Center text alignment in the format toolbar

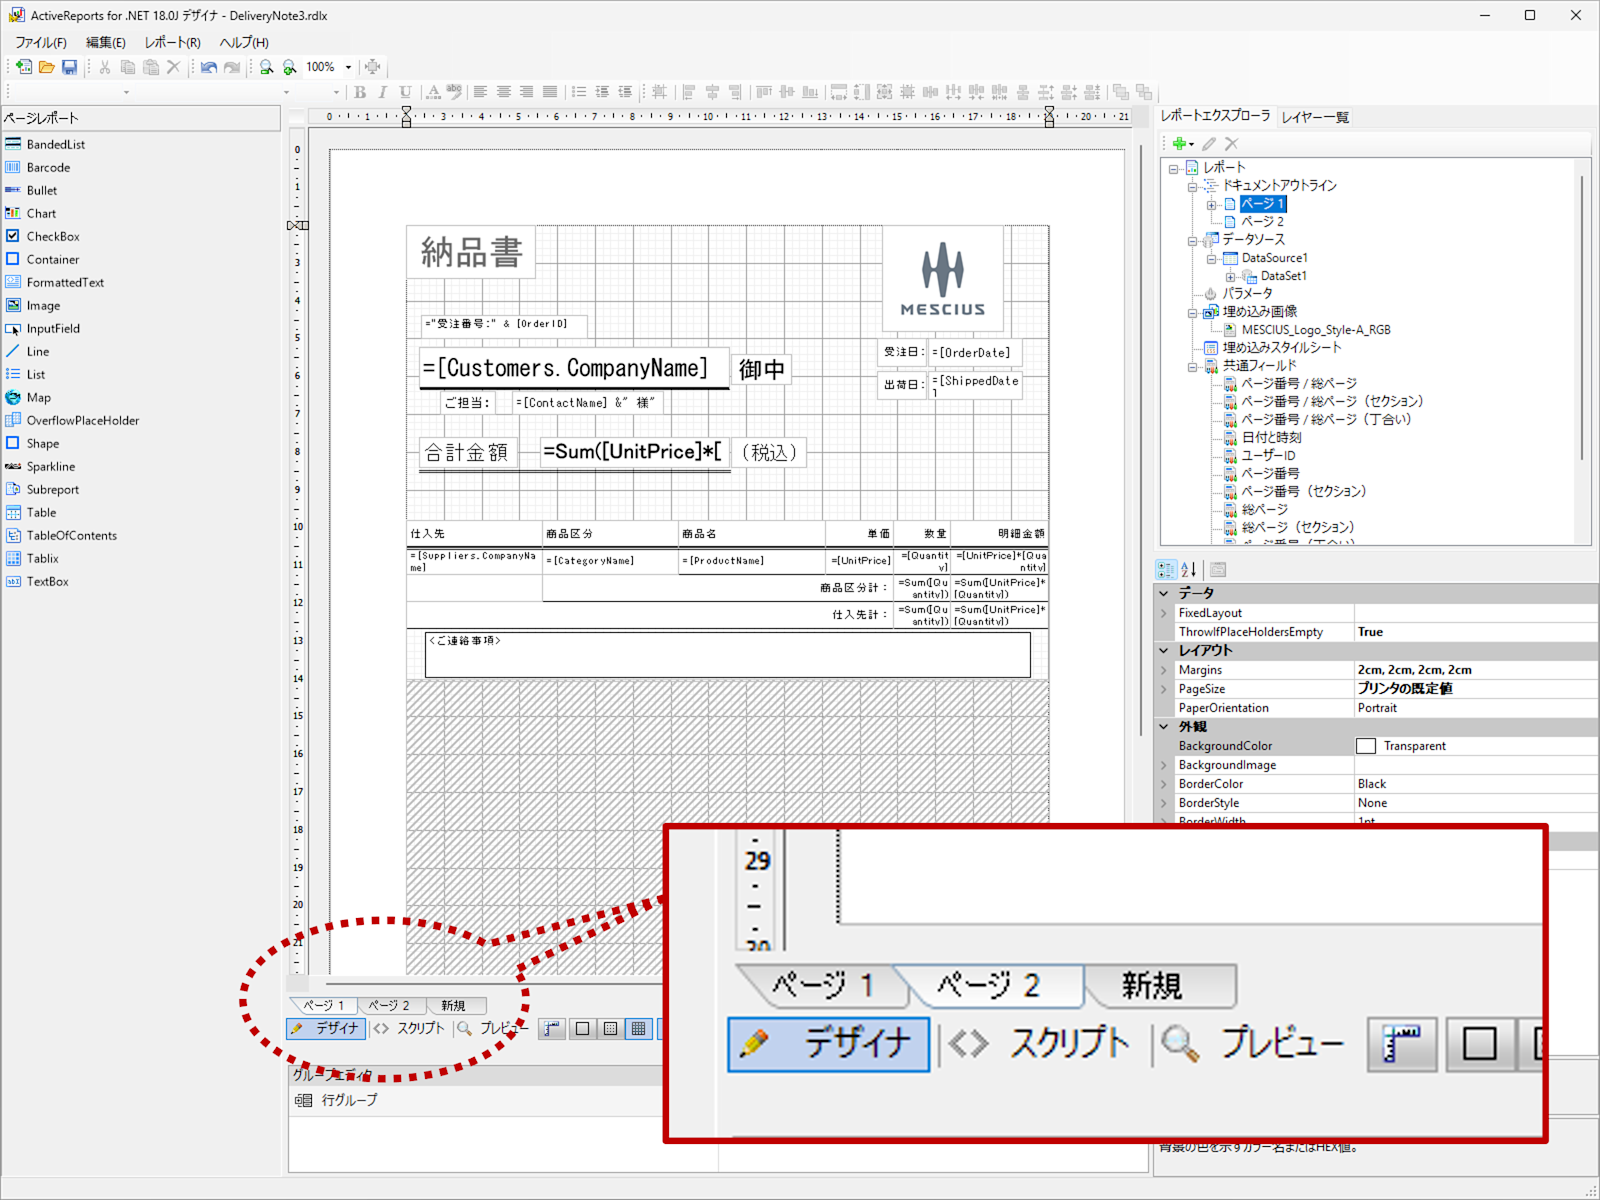tap(503, 92)
